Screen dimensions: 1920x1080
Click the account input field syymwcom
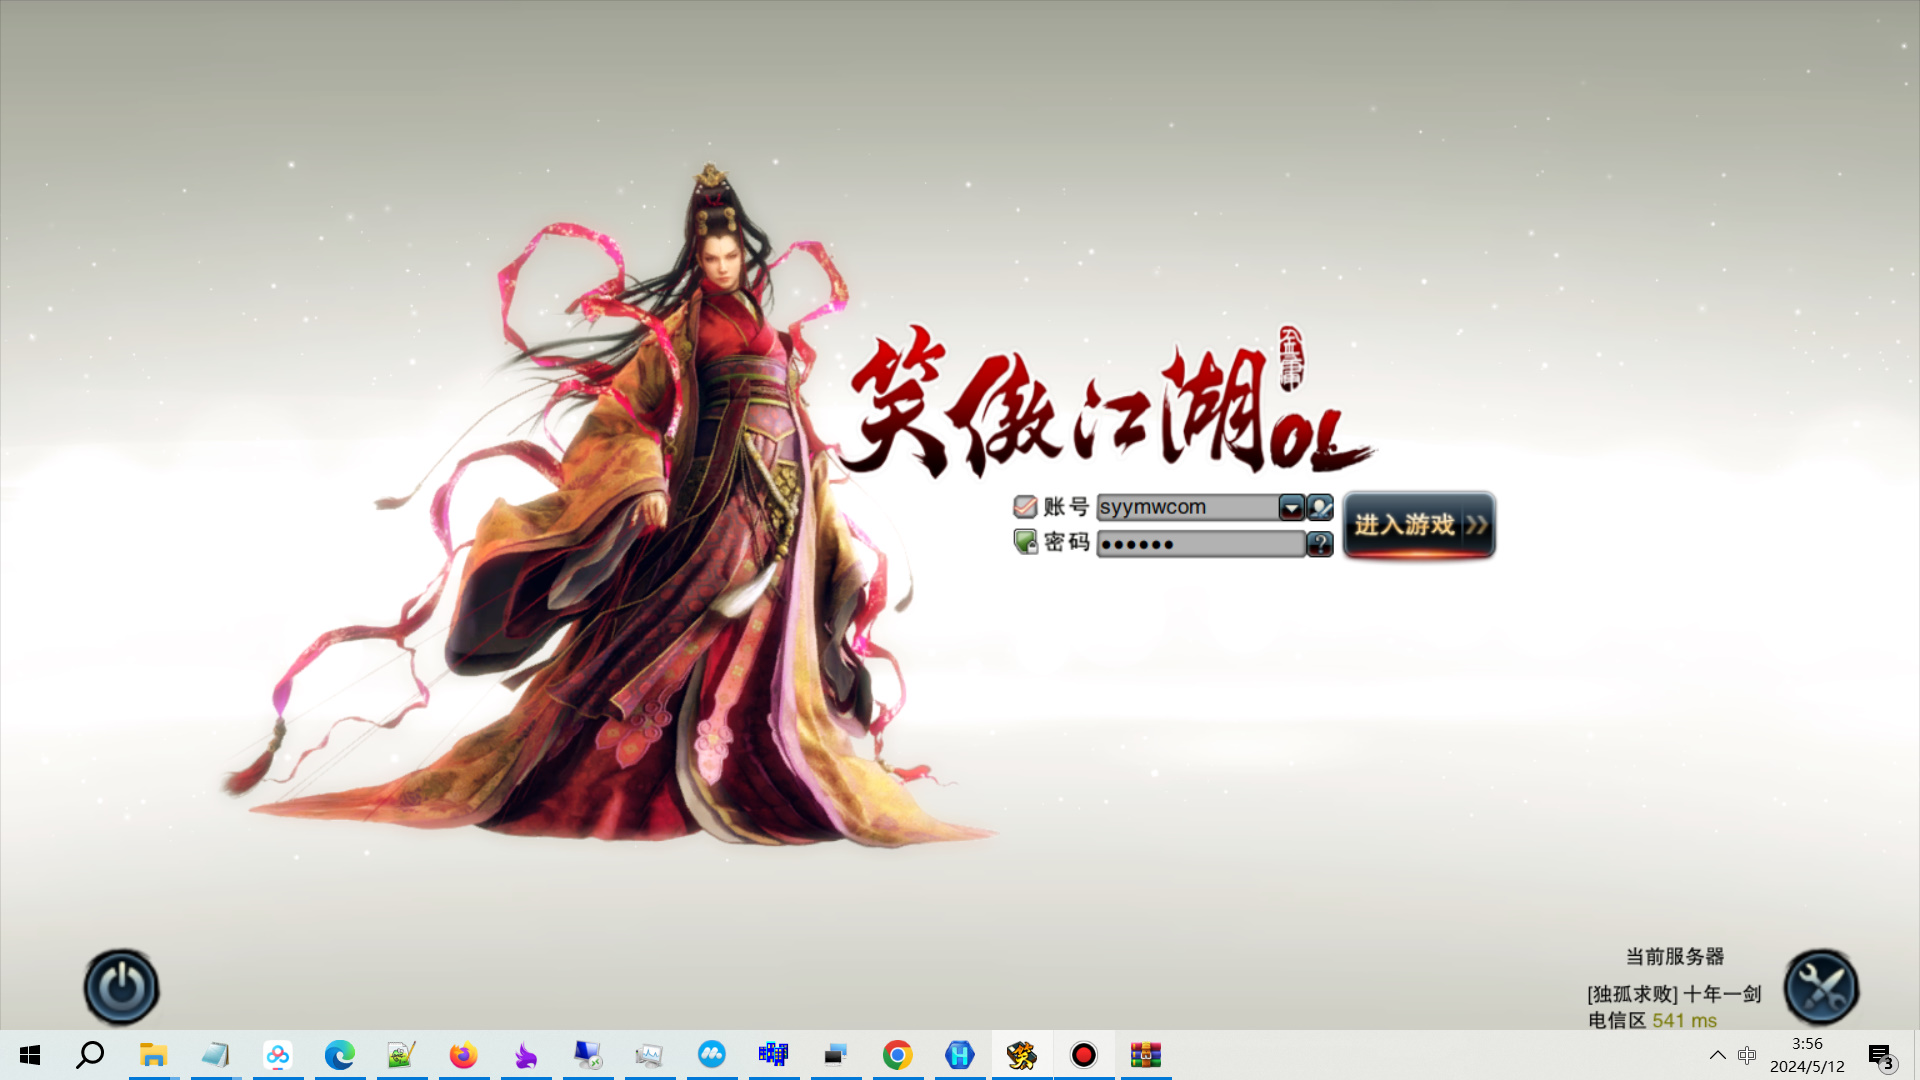[1186, 507]
